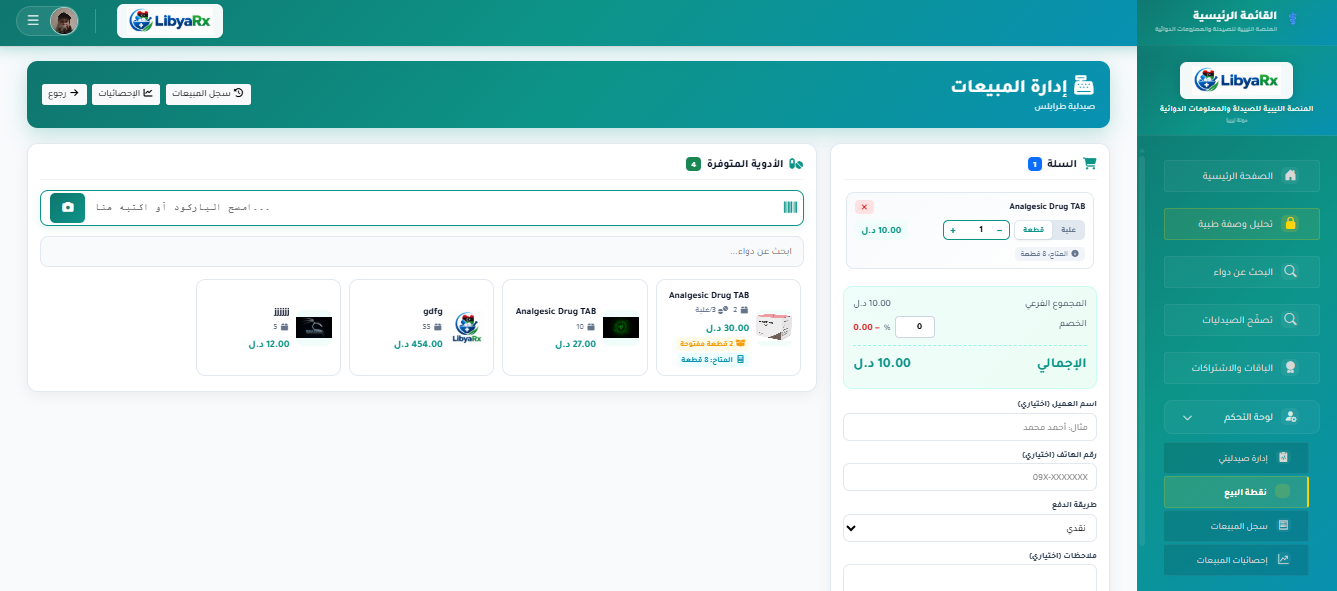The height and width of the screenshot is (591, 1337).
Task: Open سجل المبيعات from header buttons
Action: click(x=208, y=94)
